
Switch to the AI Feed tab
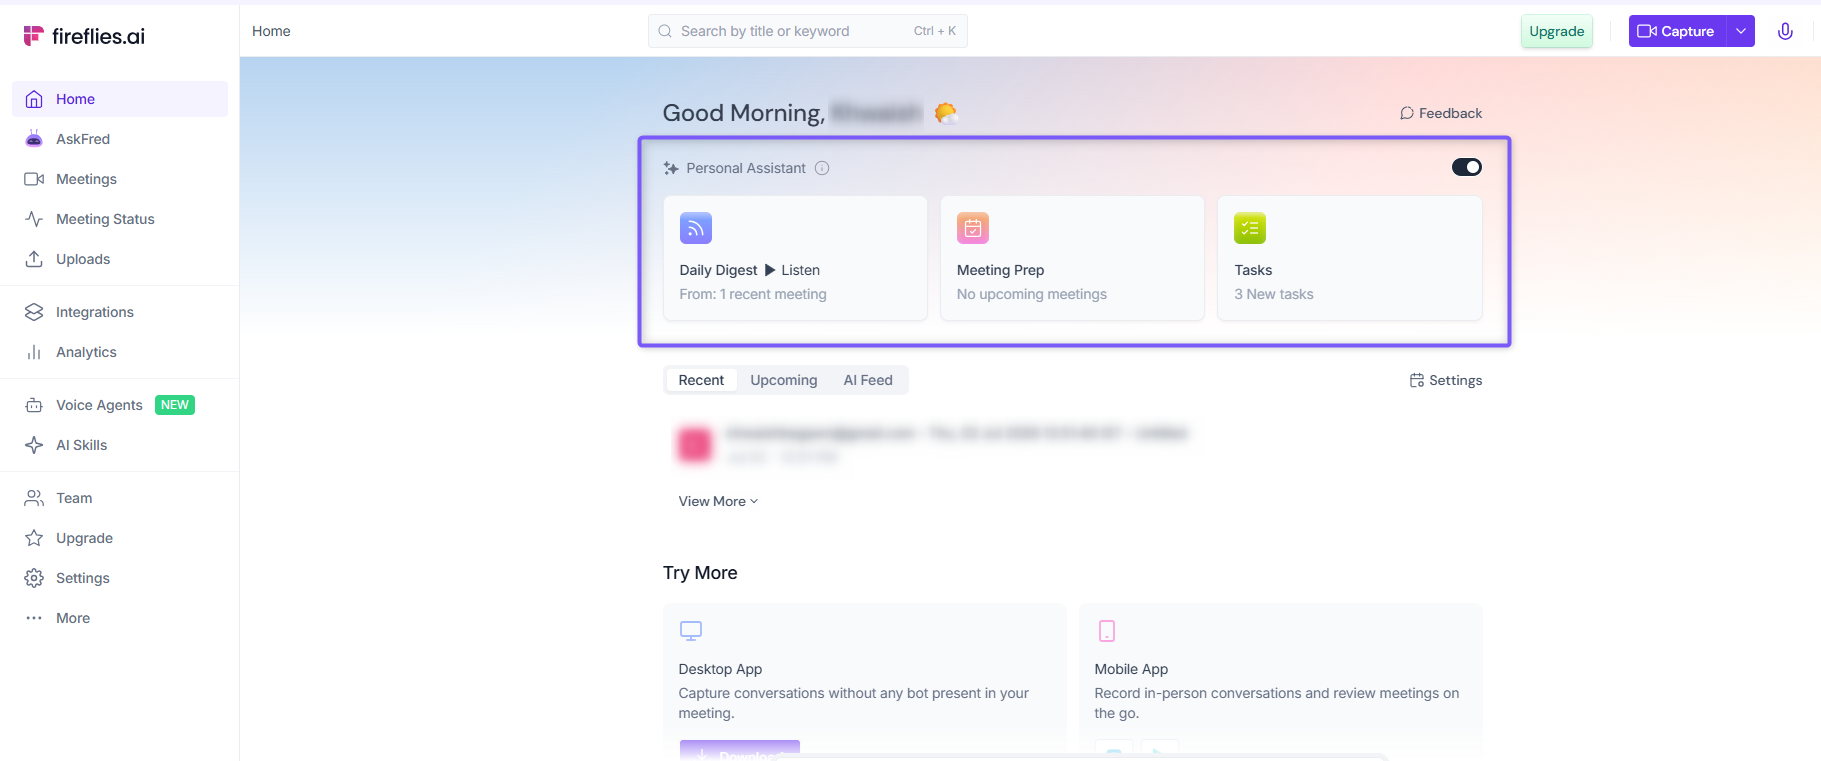[868, 380]
